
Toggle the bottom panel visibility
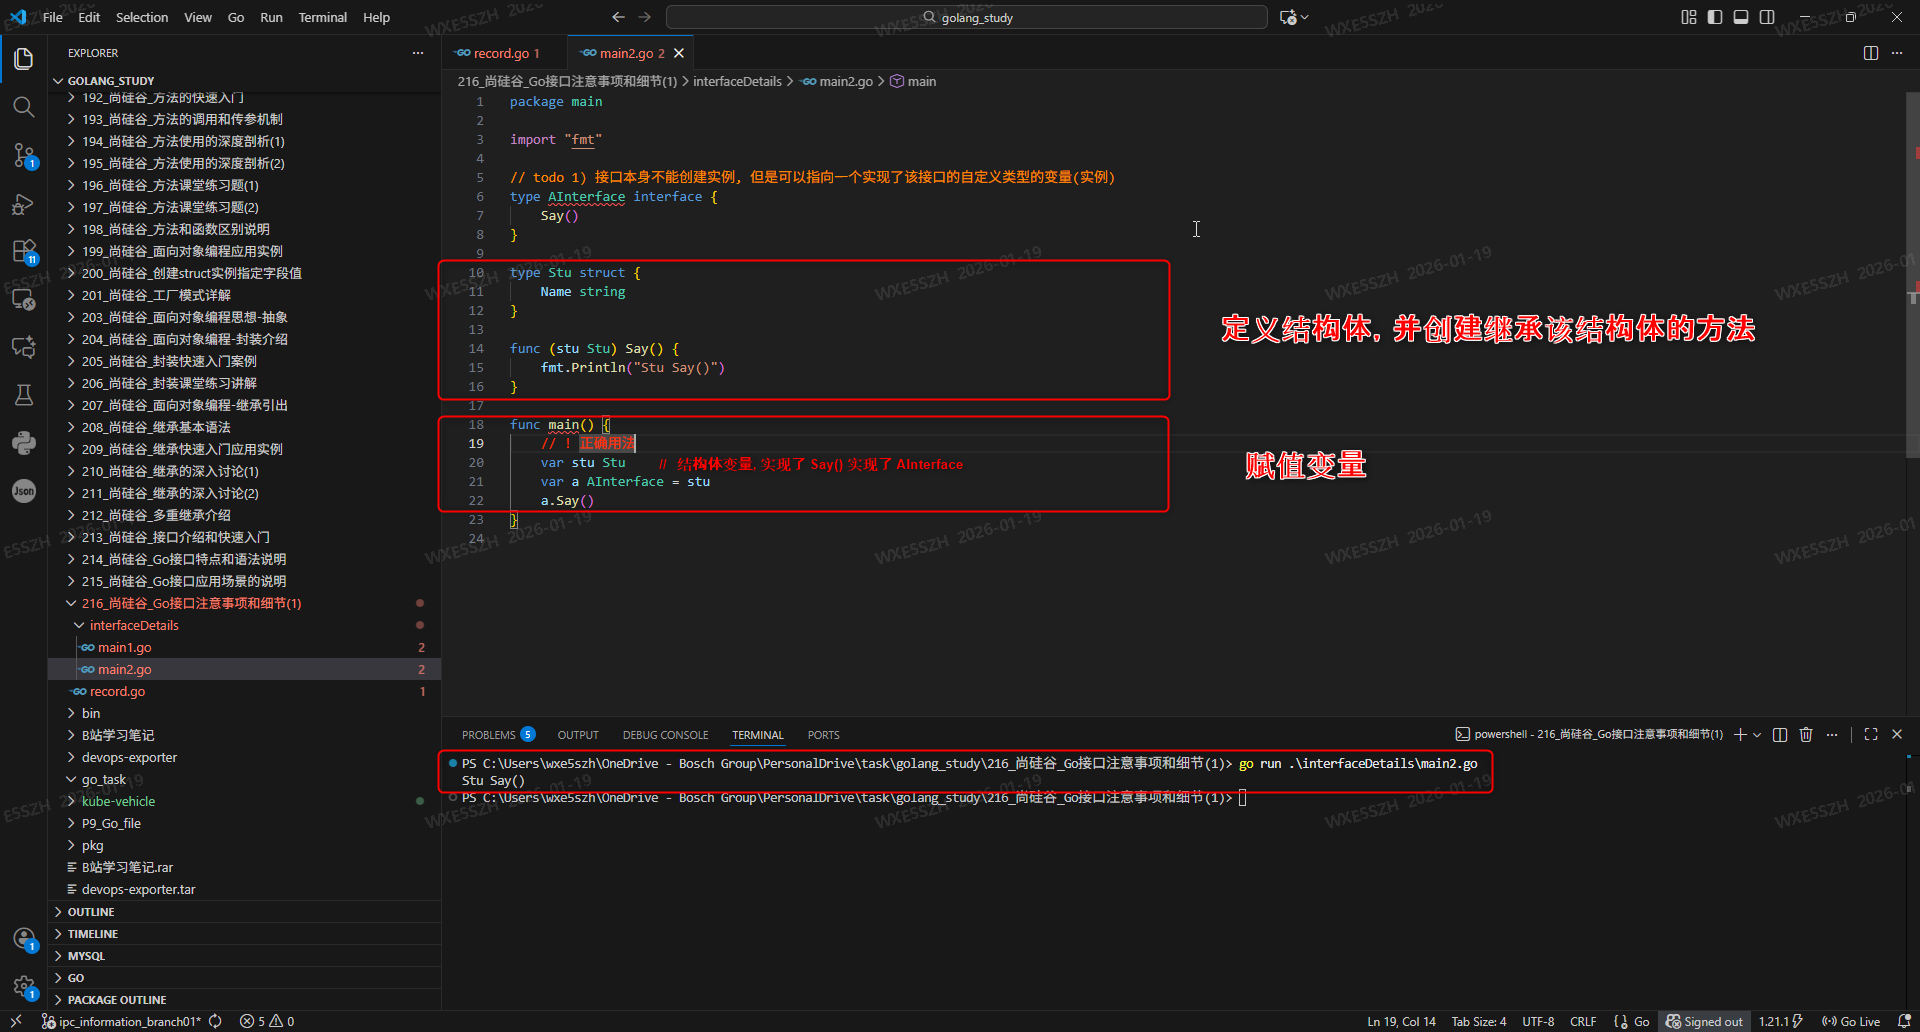(x=1741, y=17)
